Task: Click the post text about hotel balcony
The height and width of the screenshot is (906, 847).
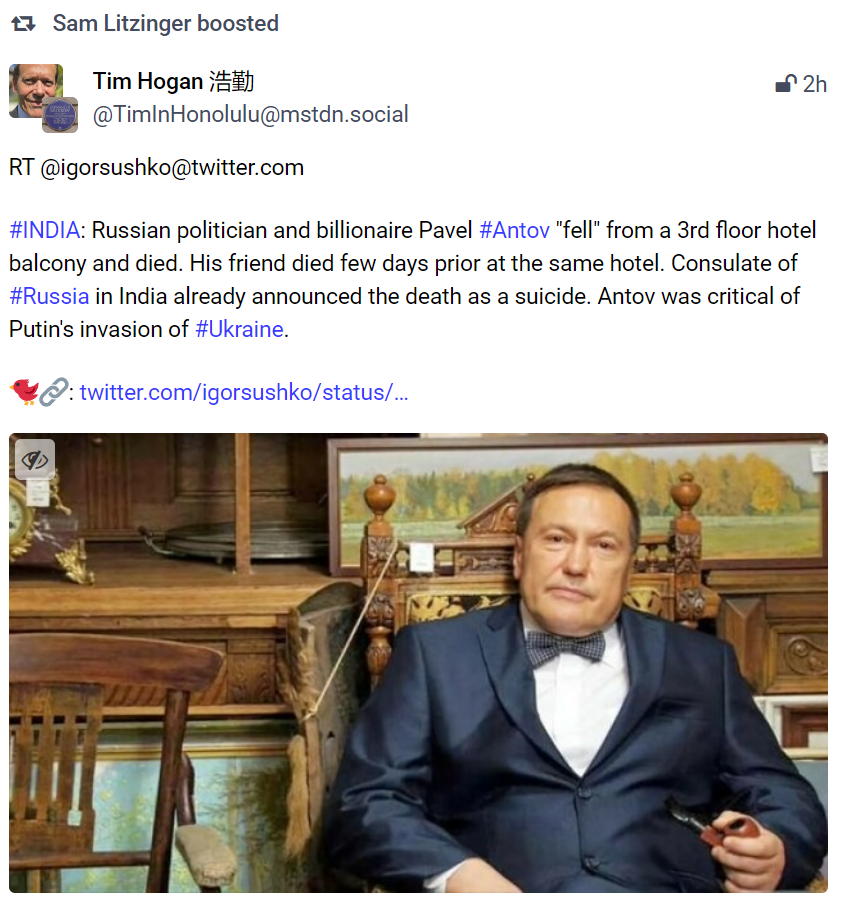Action: 400,264
